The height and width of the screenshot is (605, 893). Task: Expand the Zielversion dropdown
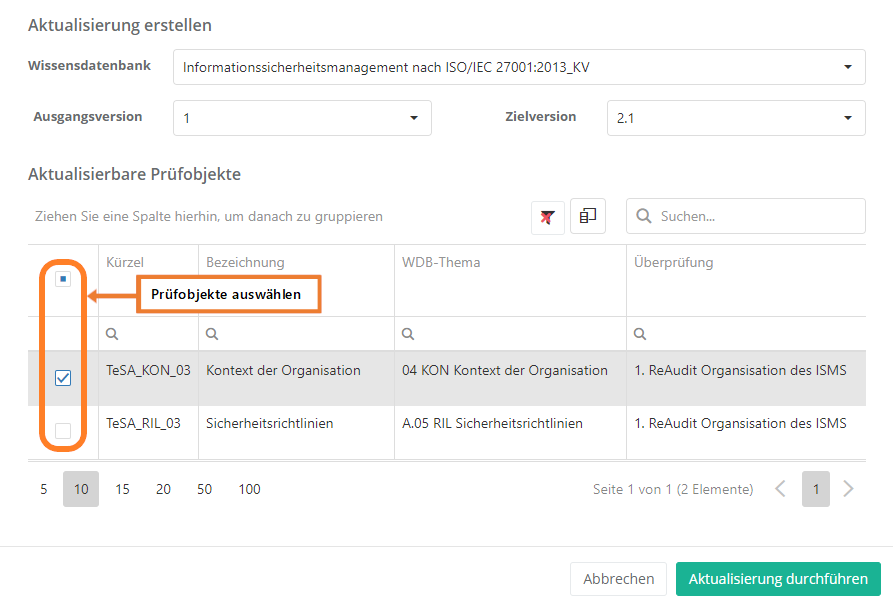click(847, 118)
